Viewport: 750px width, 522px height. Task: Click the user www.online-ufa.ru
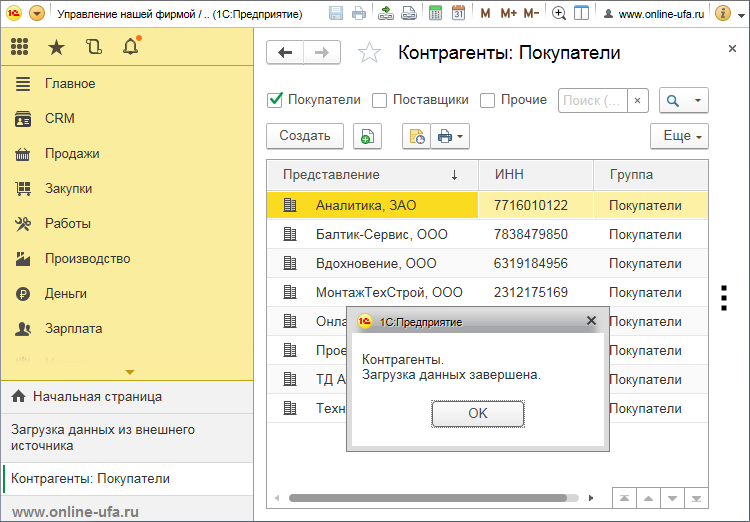click(653, 14)
